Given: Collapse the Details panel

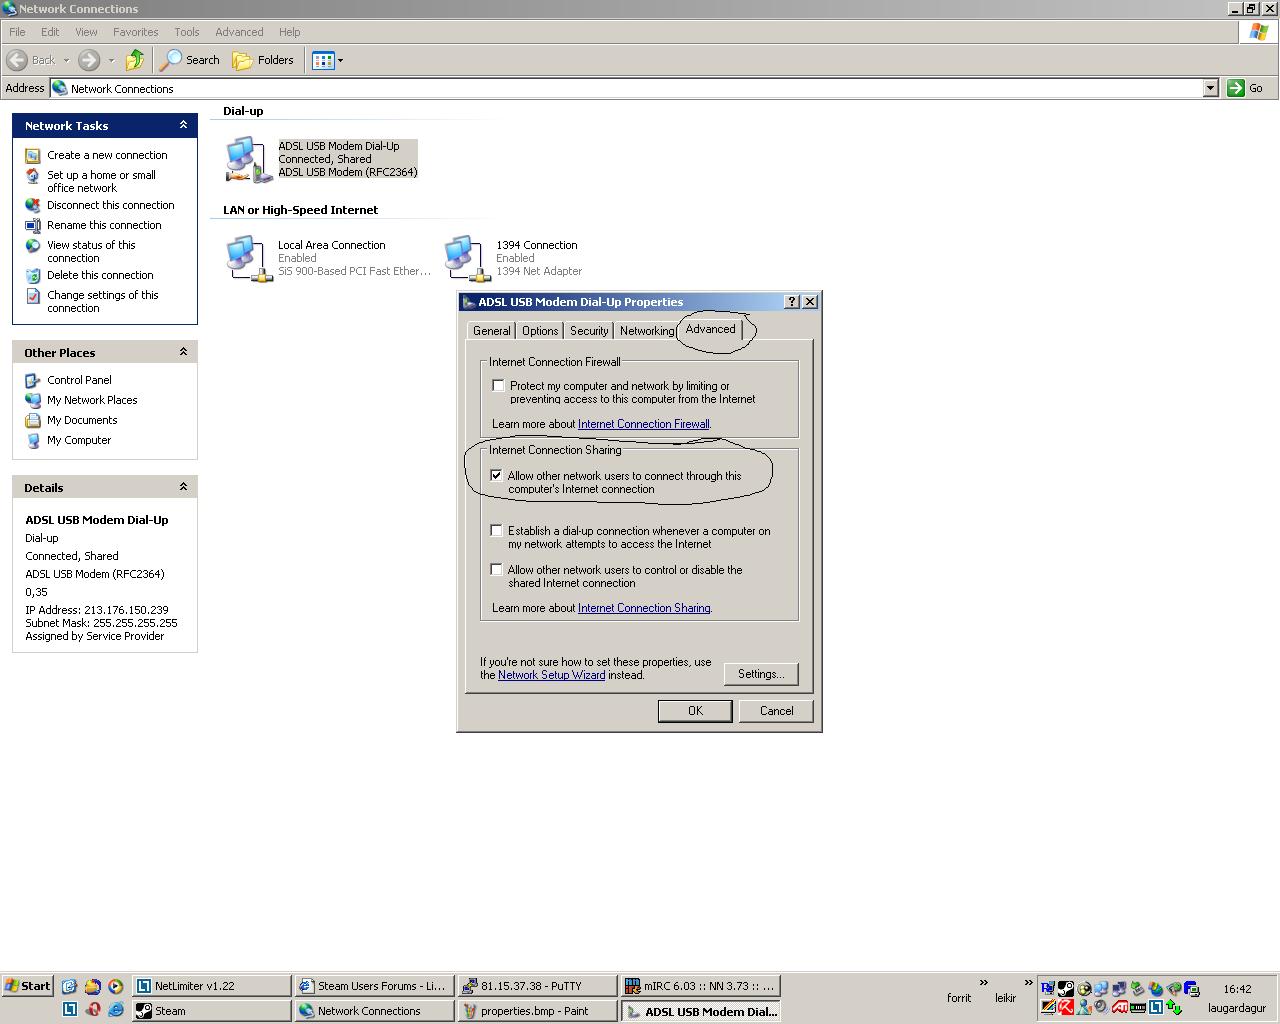Looking at the screenshot, I should tap(183, 487).
